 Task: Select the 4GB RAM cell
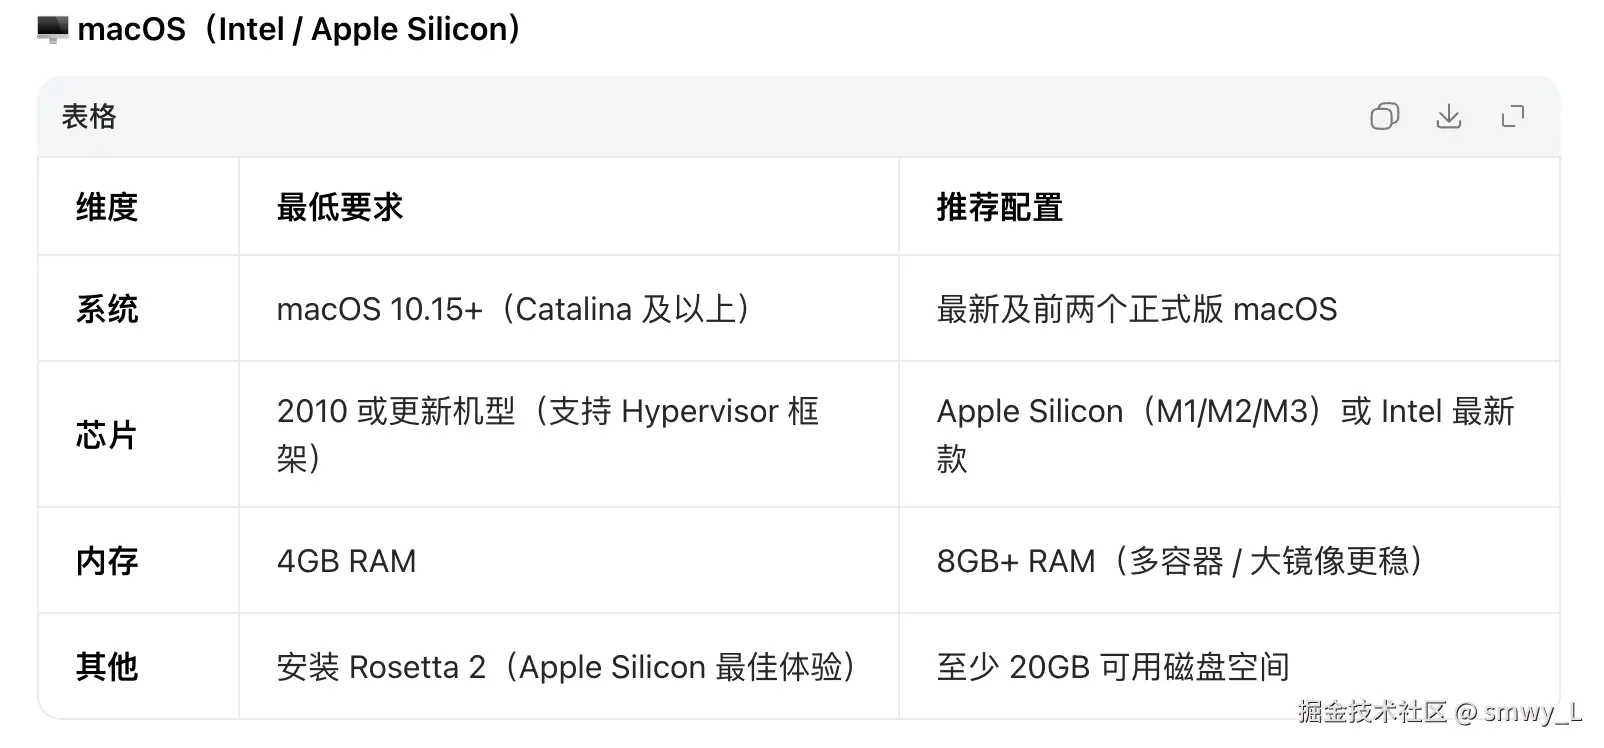345,560
